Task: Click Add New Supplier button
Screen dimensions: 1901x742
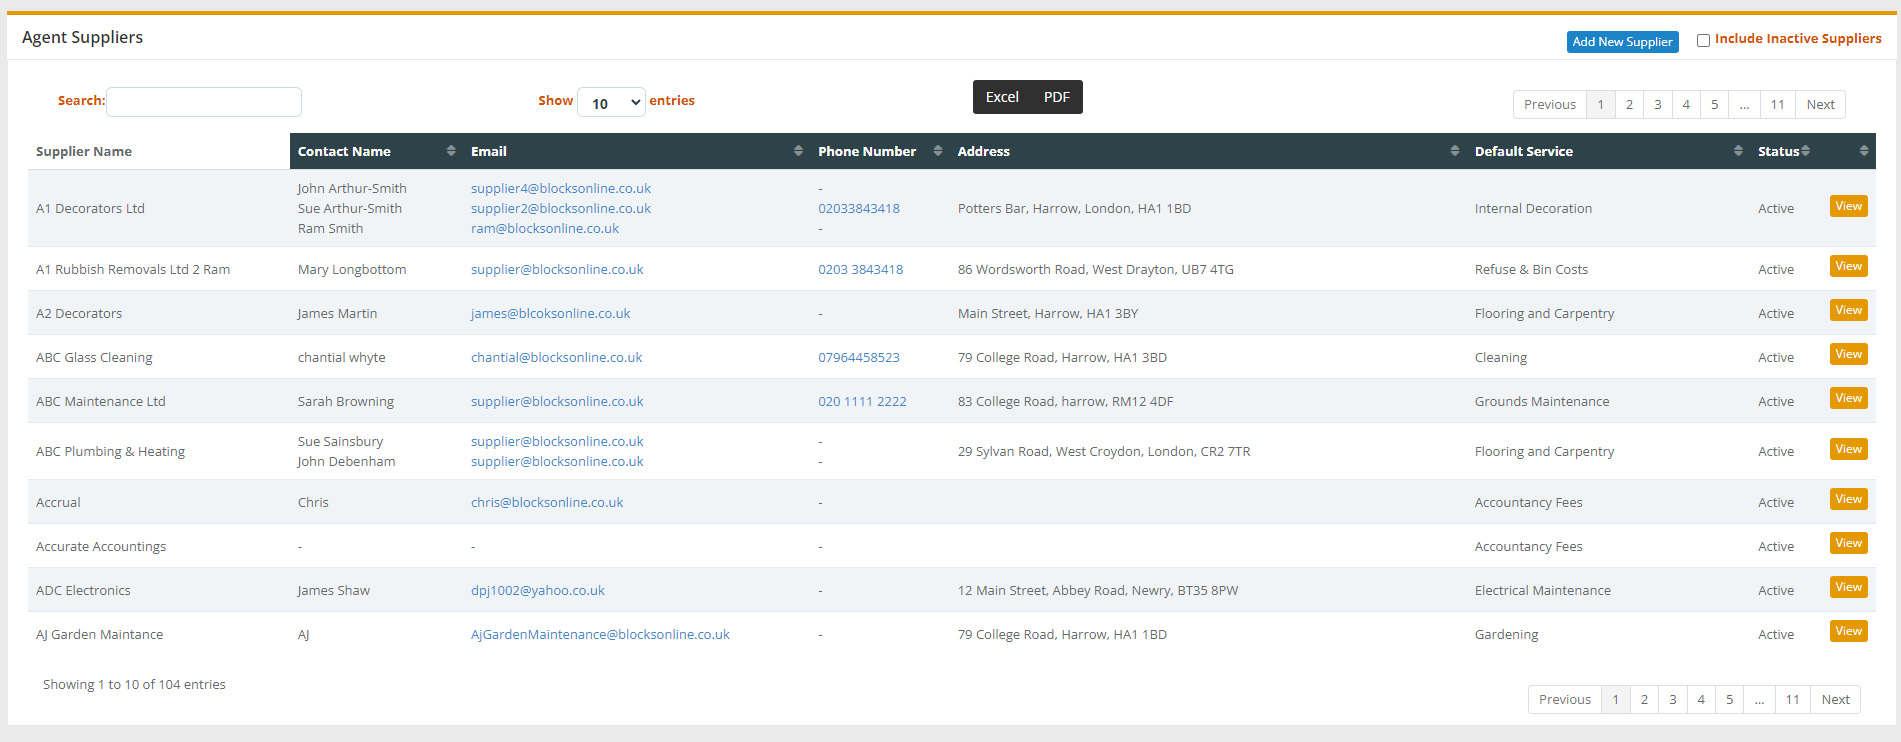Action: [x=1622, y=42]
